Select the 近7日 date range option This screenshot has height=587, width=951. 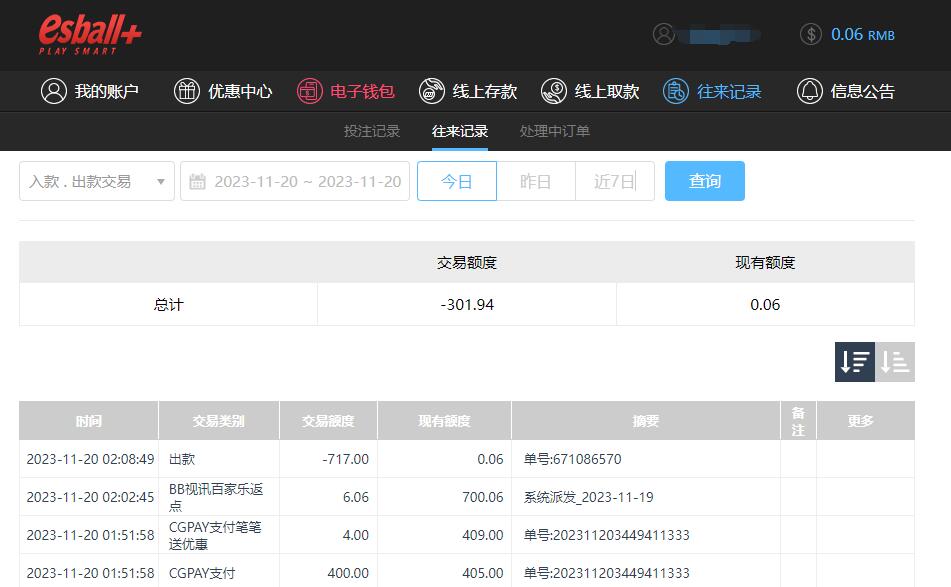(x=614, y=181)
